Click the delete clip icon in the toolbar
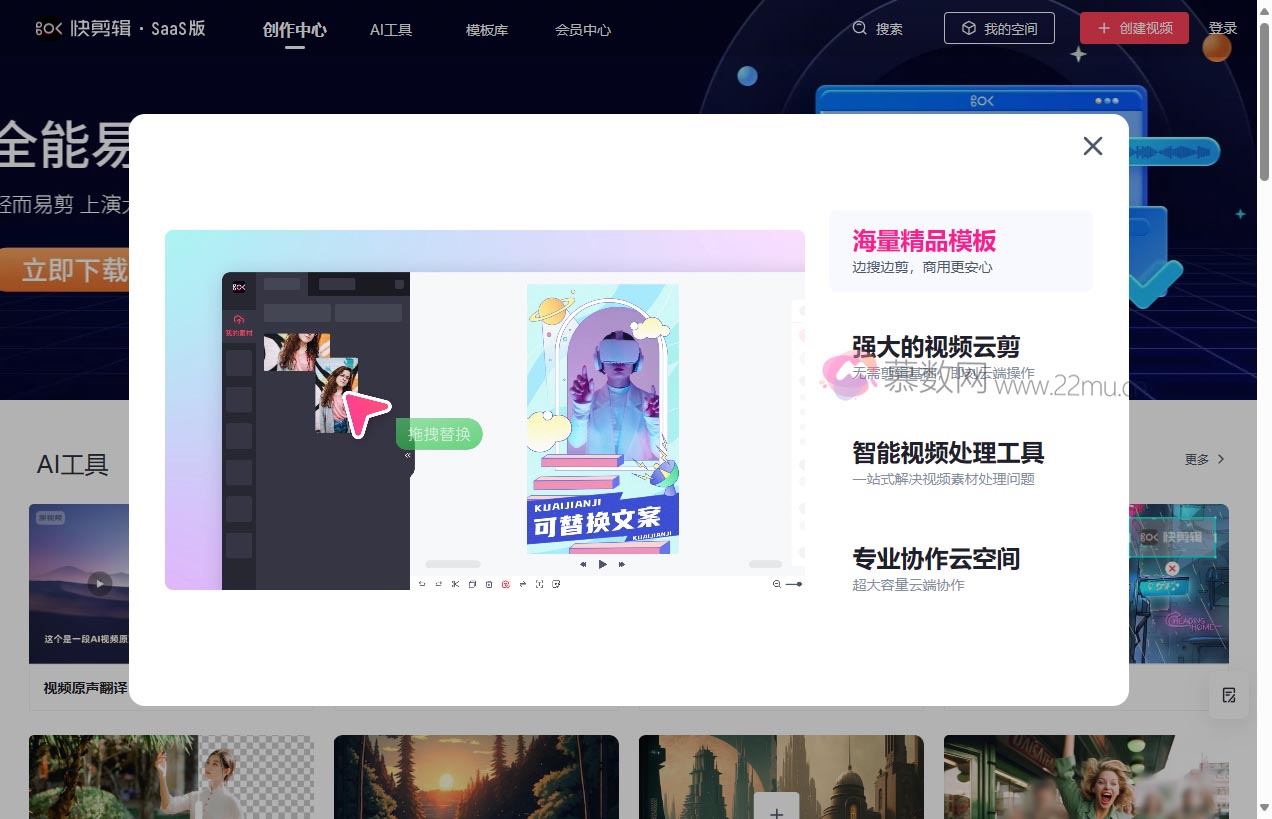The width and height of the screenshot is (1272, 819). click(489, 584)
